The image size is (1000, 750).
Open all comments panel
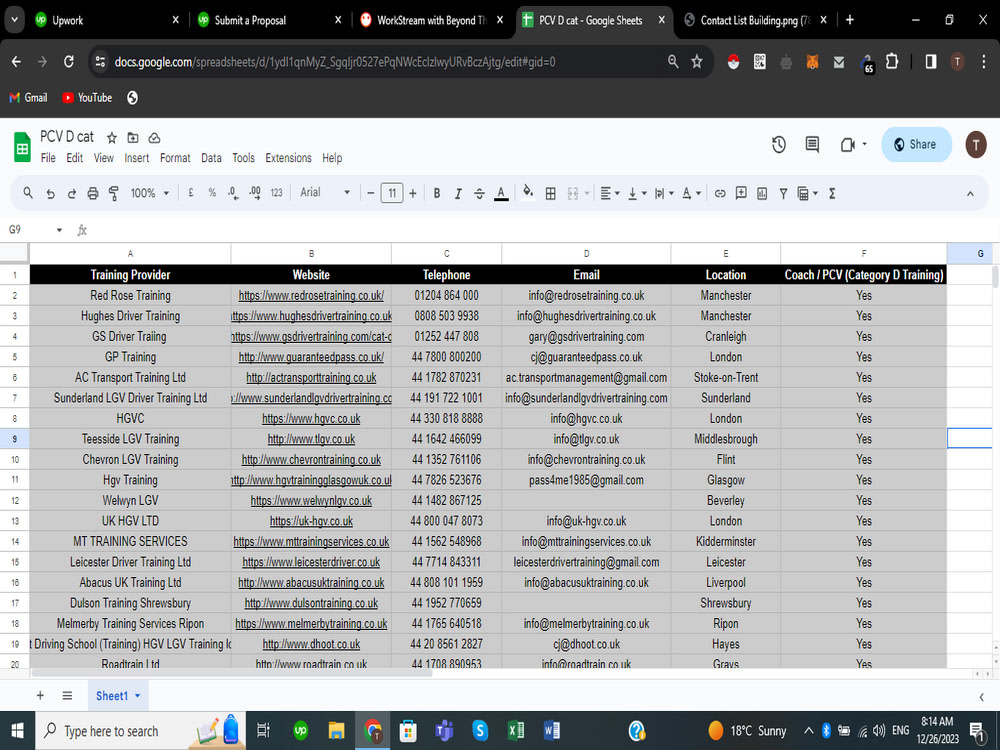(x=812, y=145)
